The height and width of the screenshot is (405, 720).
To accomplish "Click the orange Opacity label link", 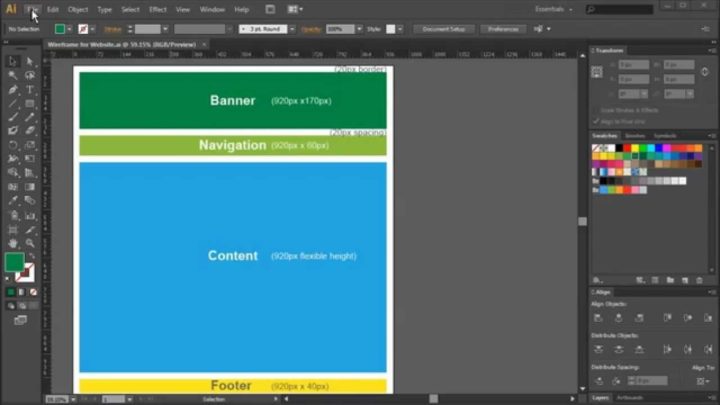I will [311, 29].
